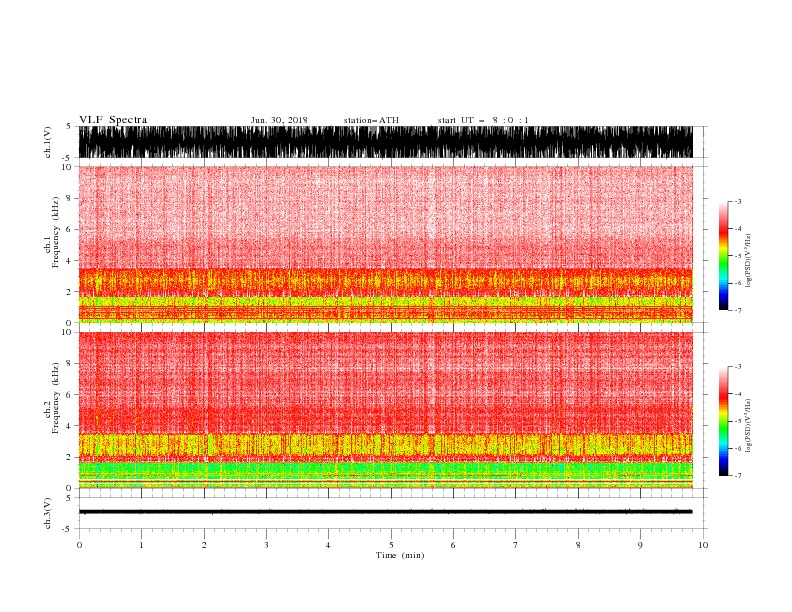Click the "2" tick on the time axis
792x612 pixels.
204,545
